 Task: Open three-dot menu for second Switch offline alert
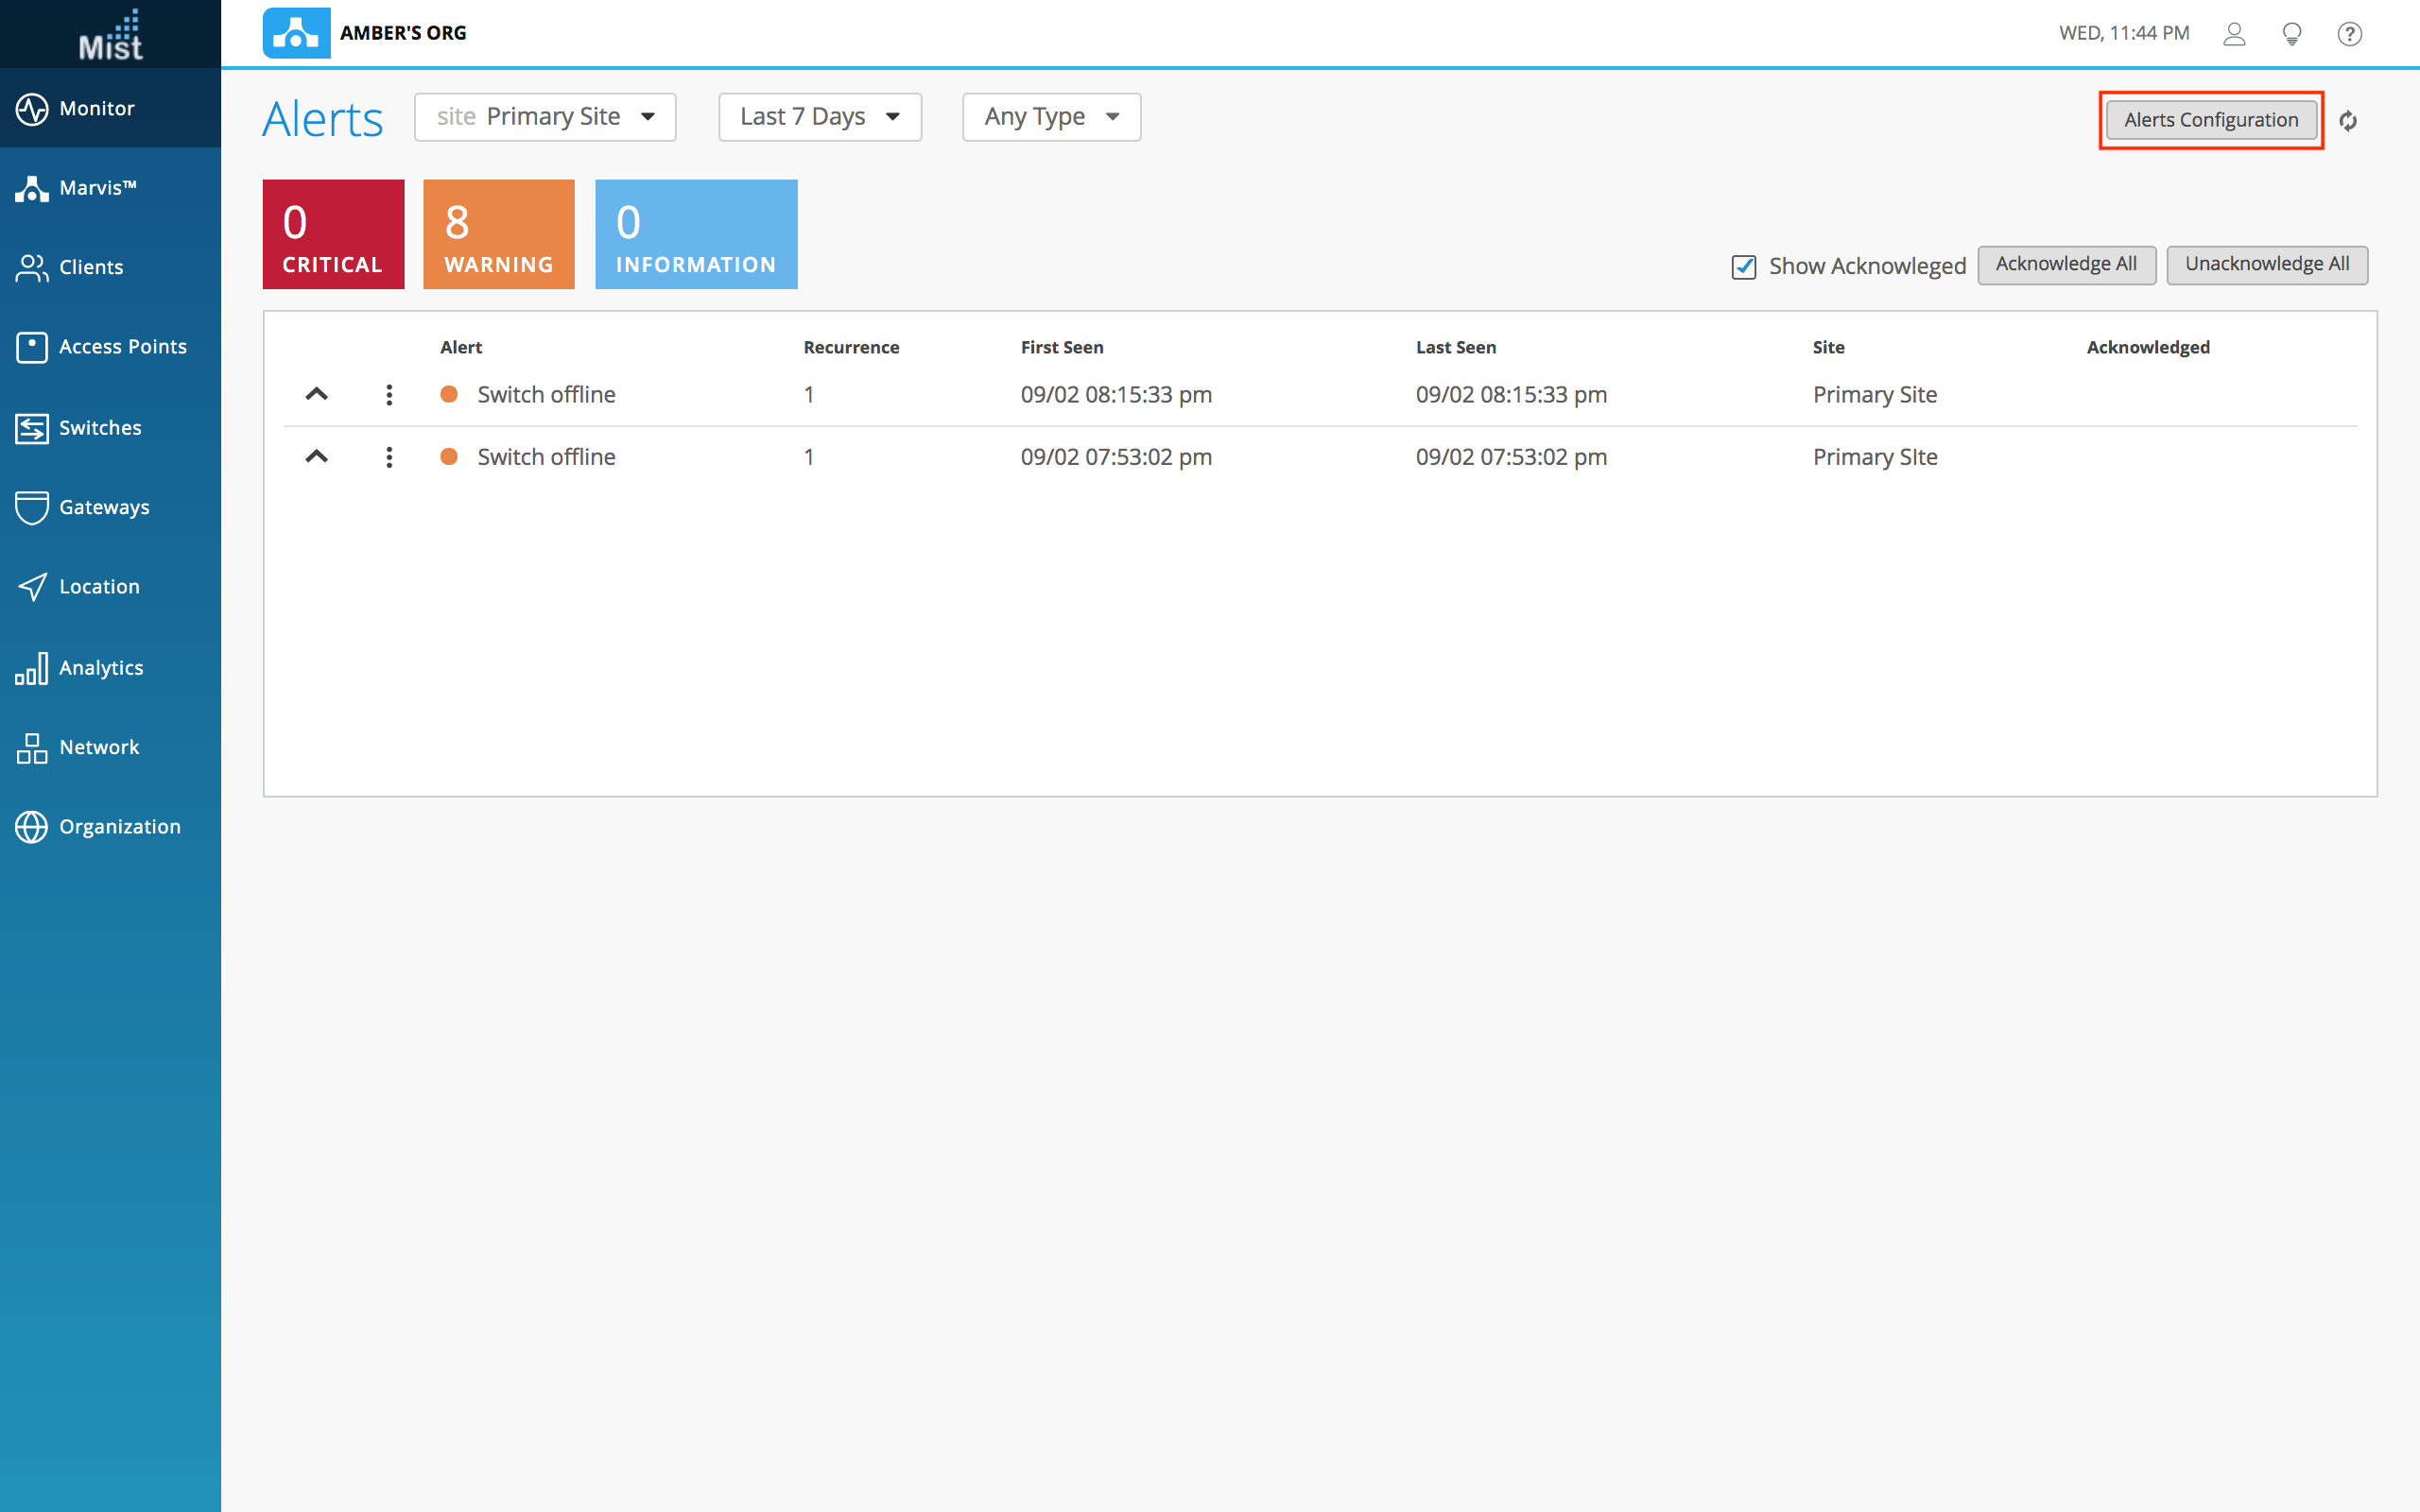coord(389,457)
